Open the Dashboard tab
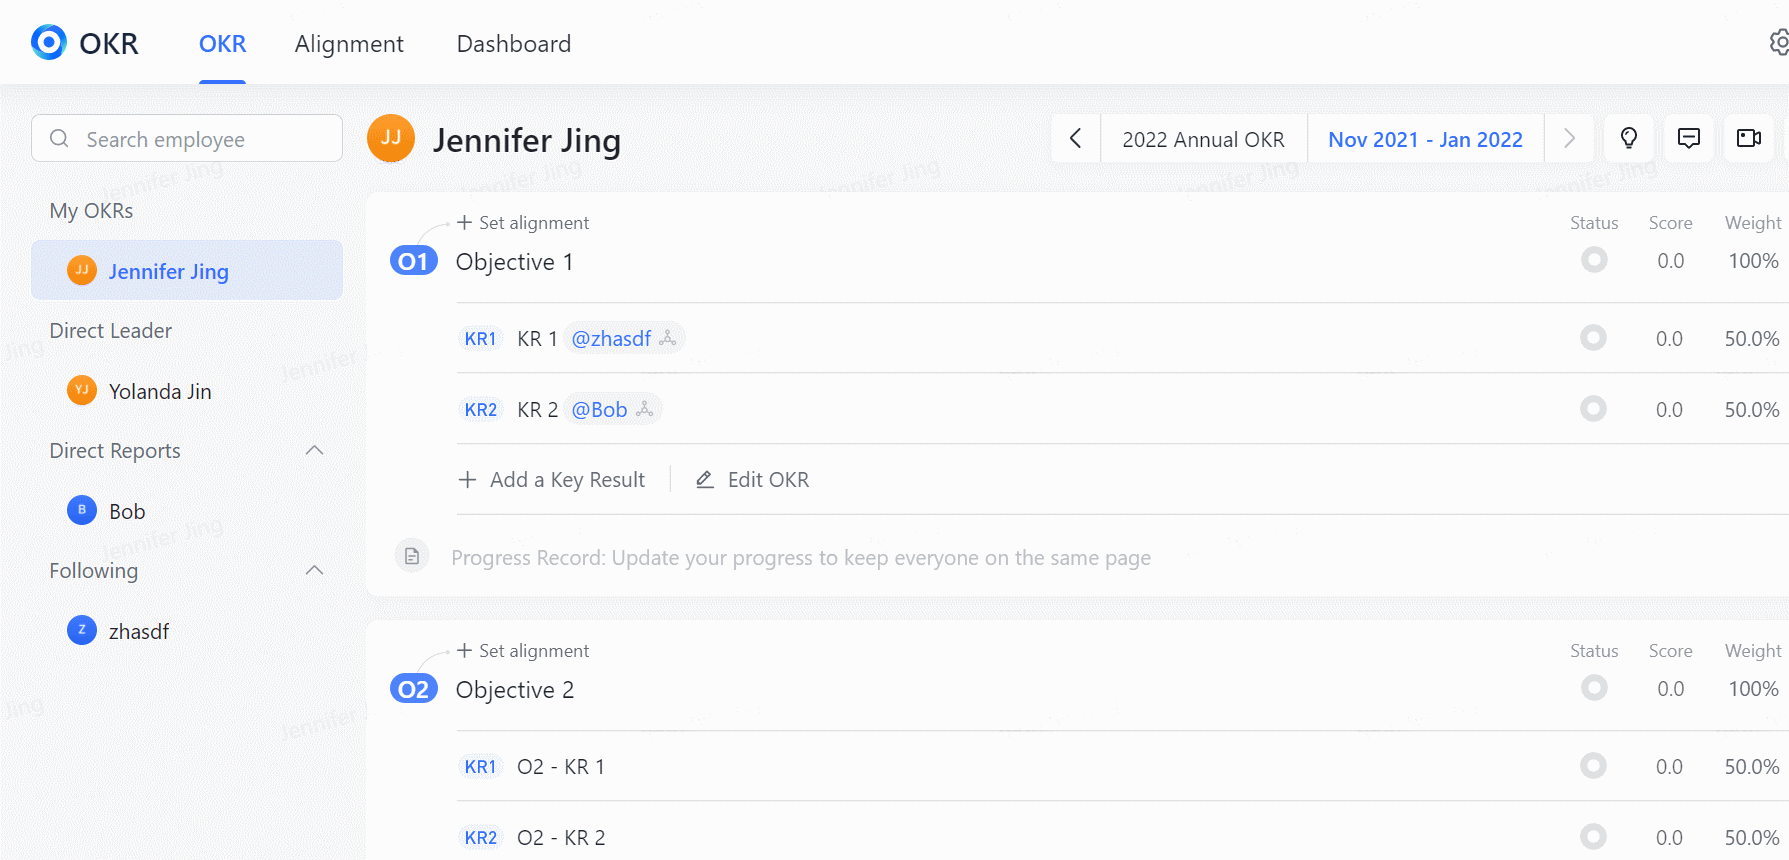This screenshot has height=860, width=1789. click(x=514, y=44)
